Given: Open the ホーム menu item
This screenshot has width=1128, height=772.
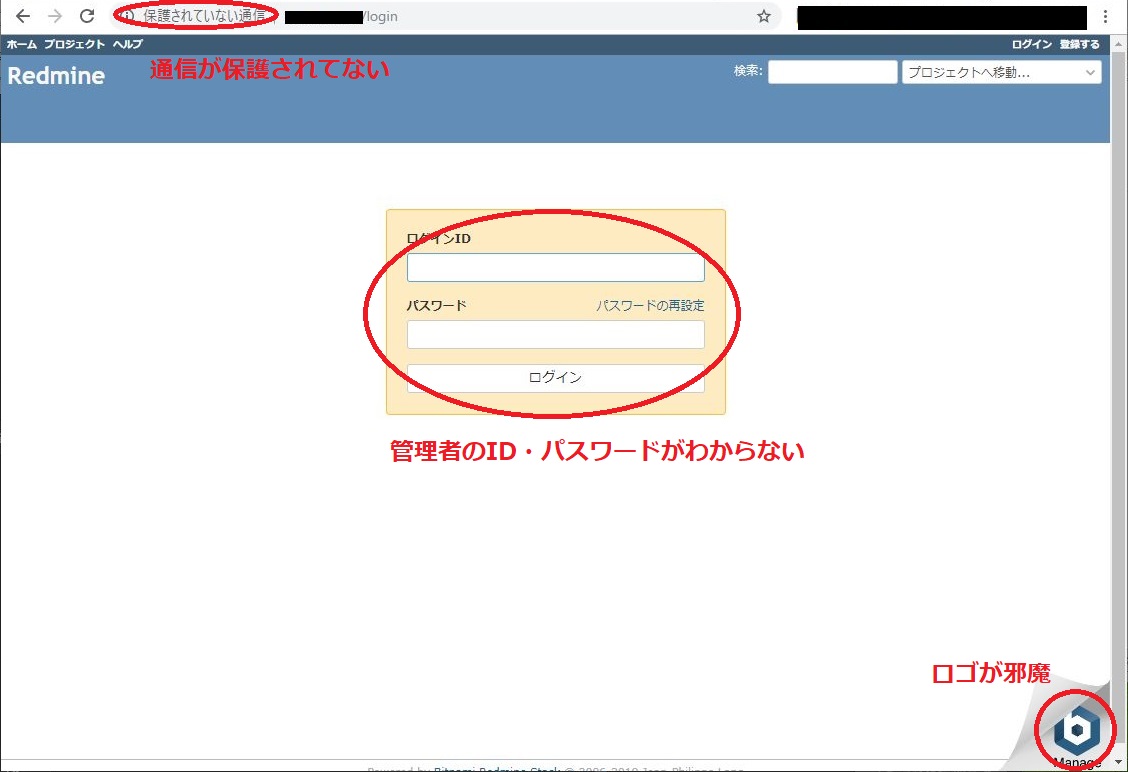Looking at the screenshot, I should click(x=22, y=44).
